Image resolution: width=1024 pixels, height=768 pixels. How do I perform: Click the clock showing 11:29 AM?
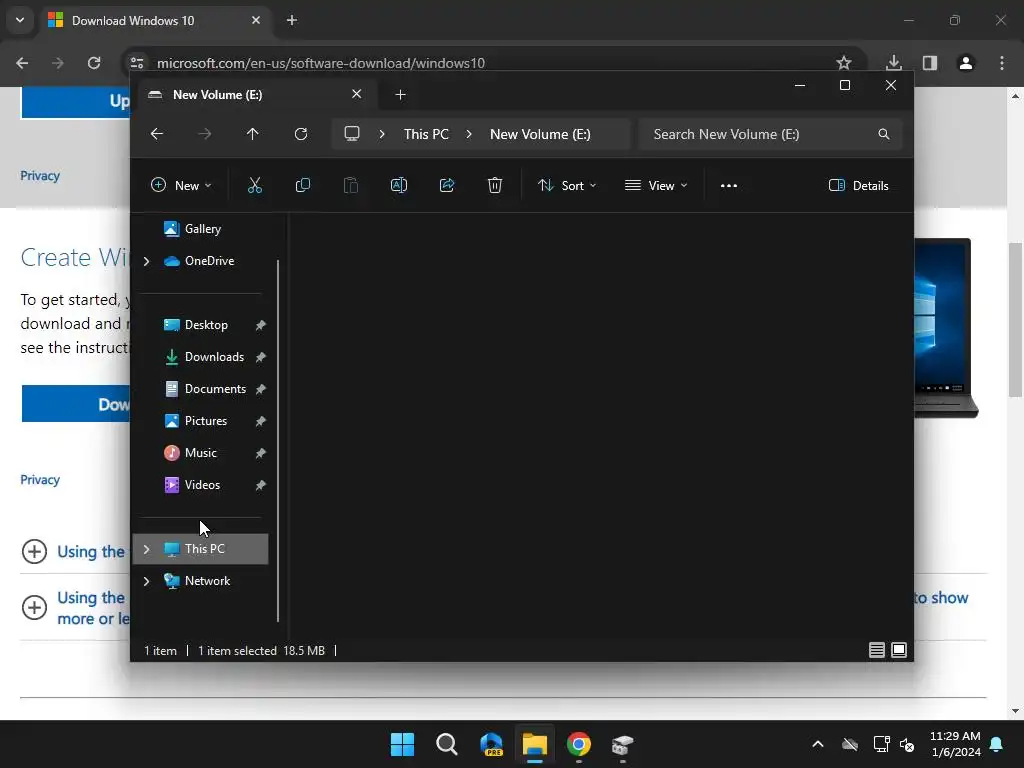[x=955, y=736]
